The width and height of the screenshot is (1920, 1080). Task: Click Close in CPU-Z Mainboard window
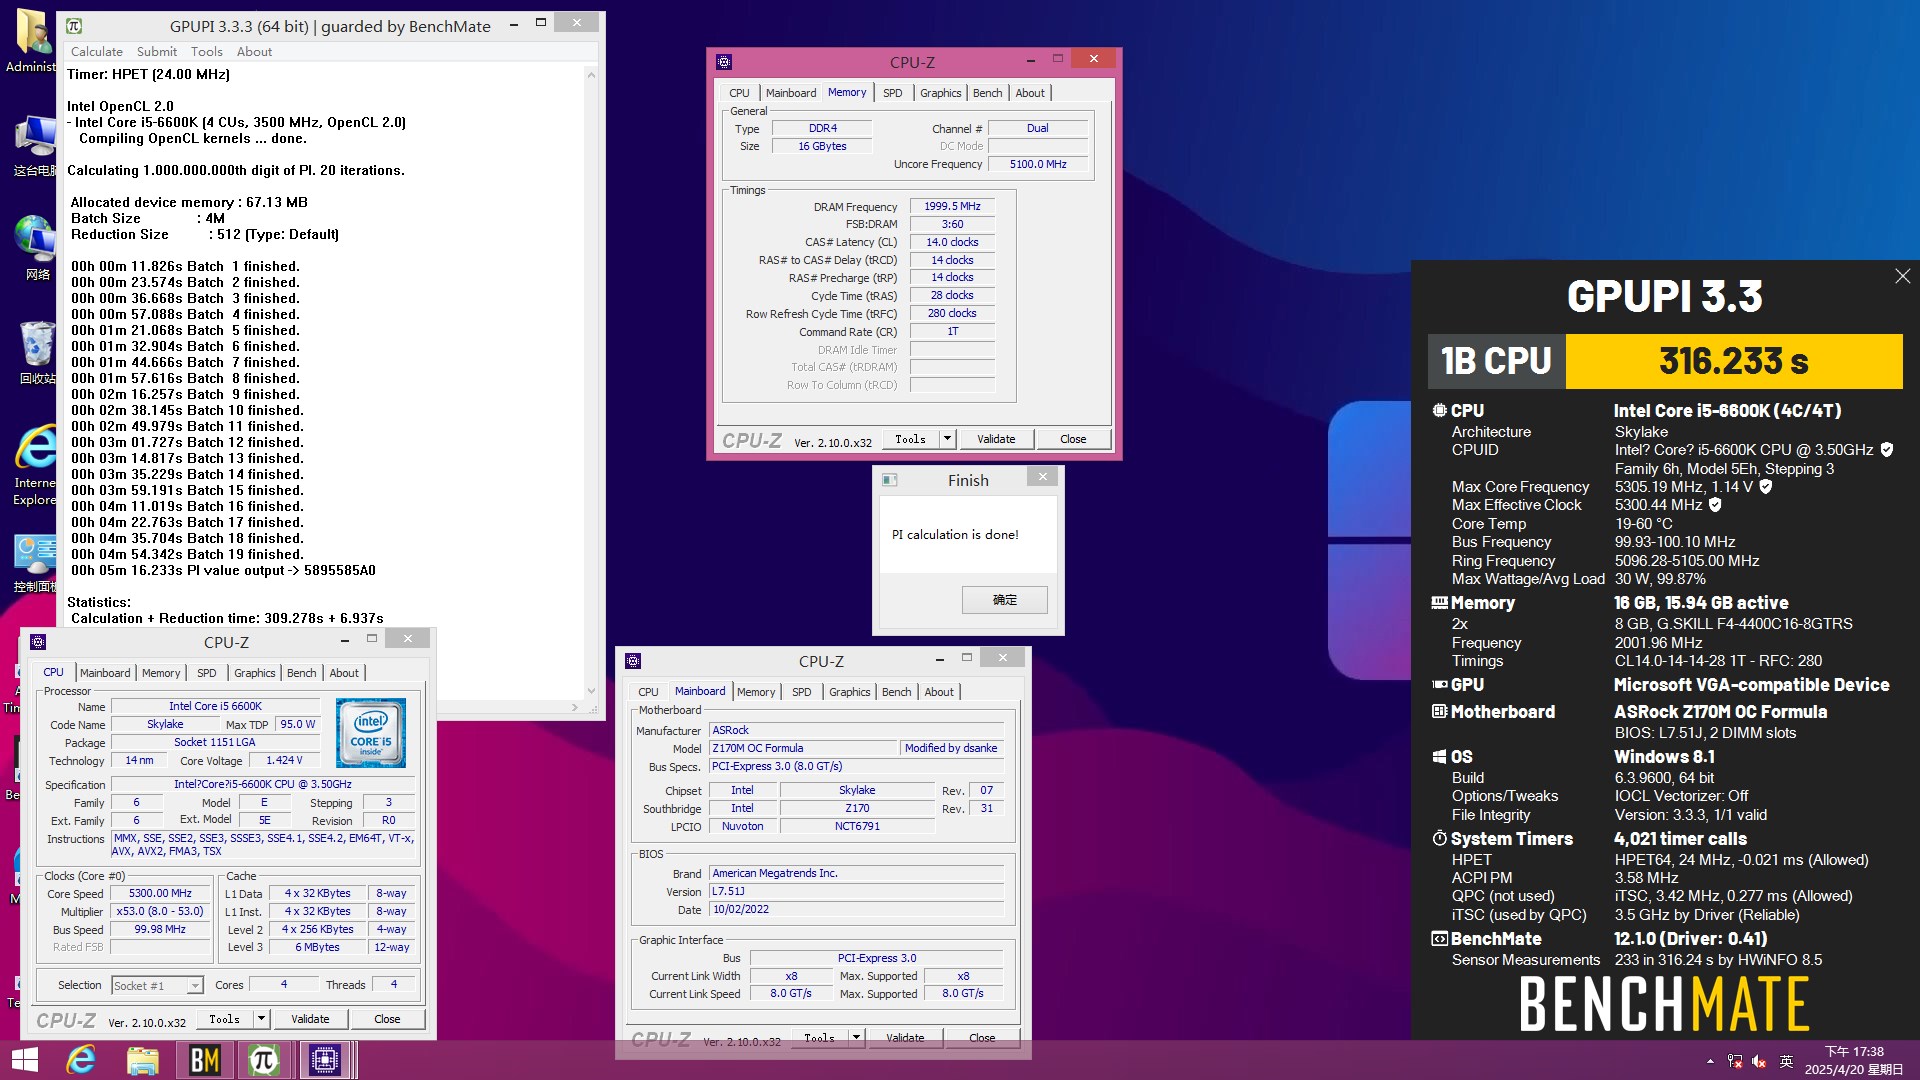tap(982, 1038)
